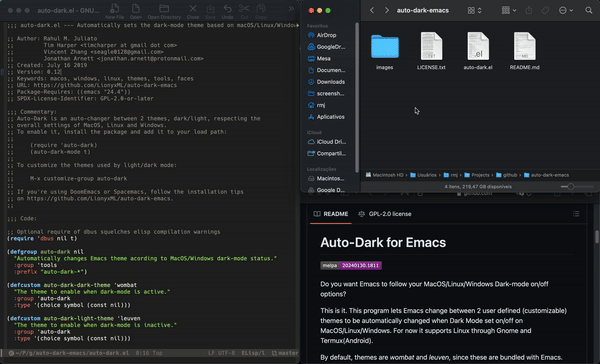Viewport: 600px width, 364px height.
Task: Click New File in the Emacs toolbar
Action: (114, 11)
